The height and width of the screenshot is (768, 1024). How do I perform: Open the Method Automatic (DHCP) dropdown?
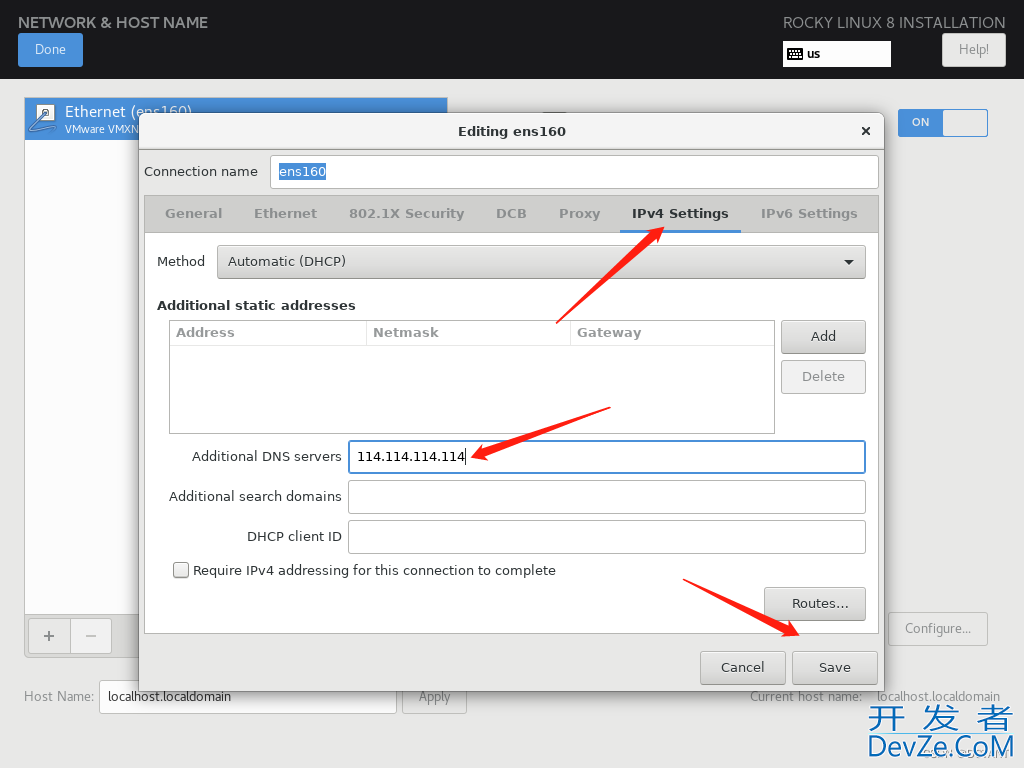point(541,262)
